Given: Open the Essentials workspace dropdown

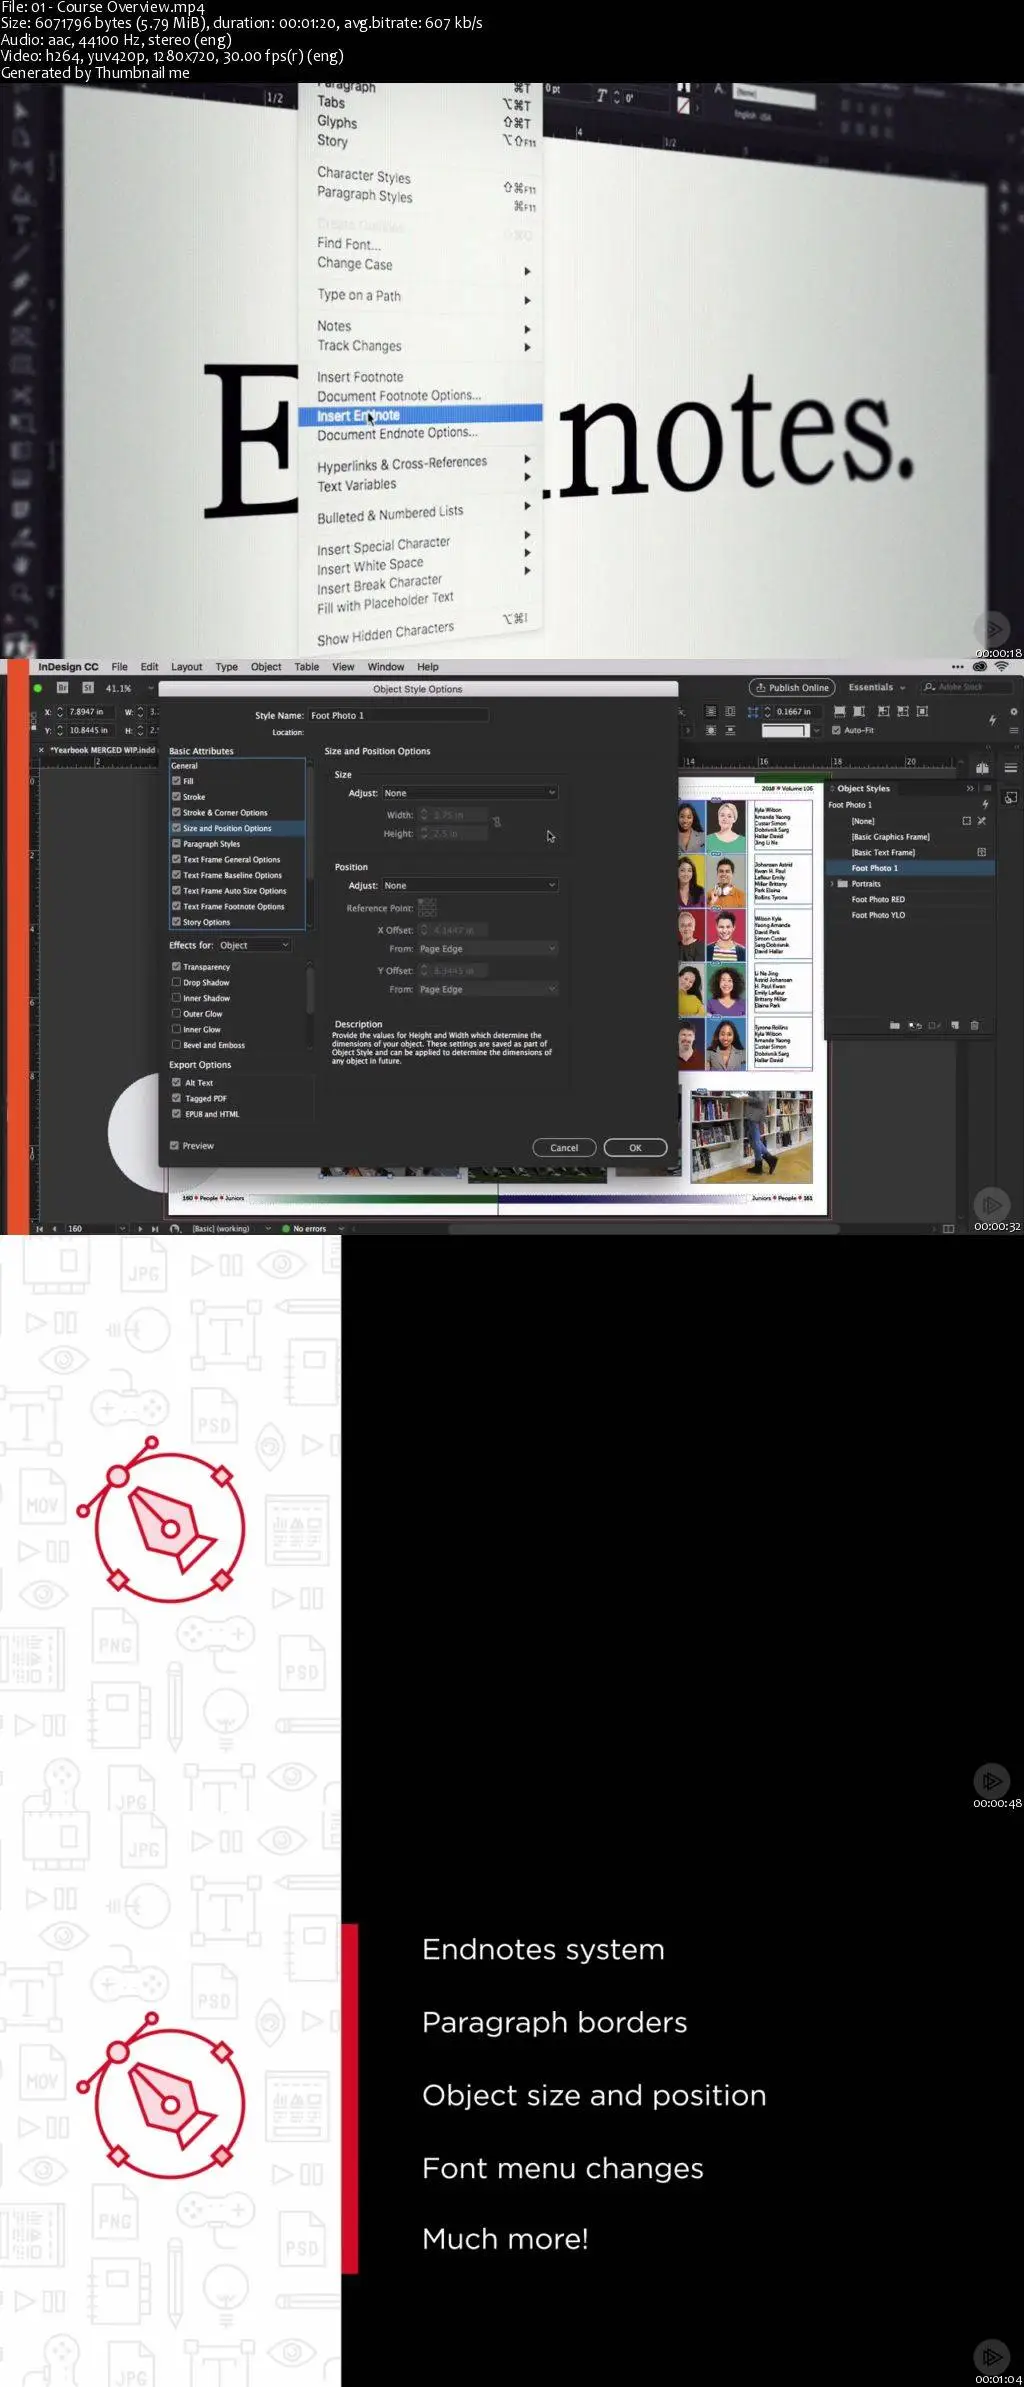Looking at the screenshot, I should tap(876, 687).
